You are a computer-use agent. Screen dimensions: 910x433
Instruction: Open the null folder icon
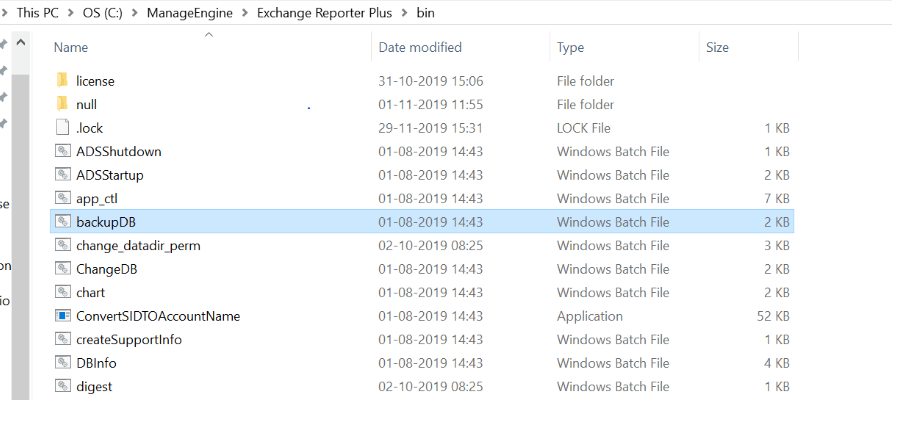coord(63,104)
